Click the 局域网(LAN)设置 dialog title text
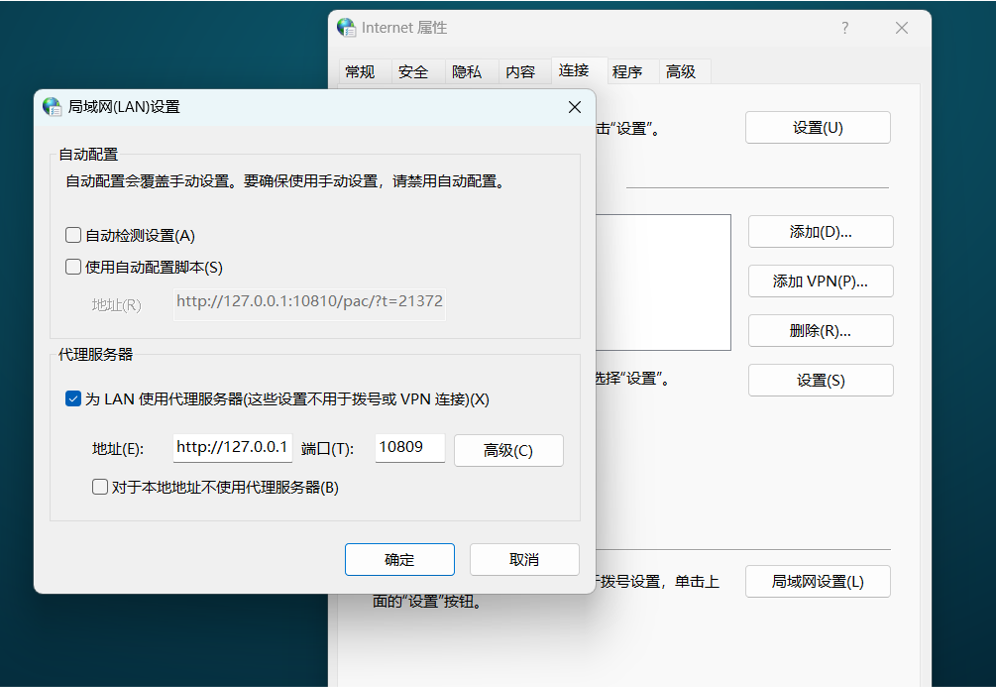Screen dimensions: 996x687 tap(124, 107)
